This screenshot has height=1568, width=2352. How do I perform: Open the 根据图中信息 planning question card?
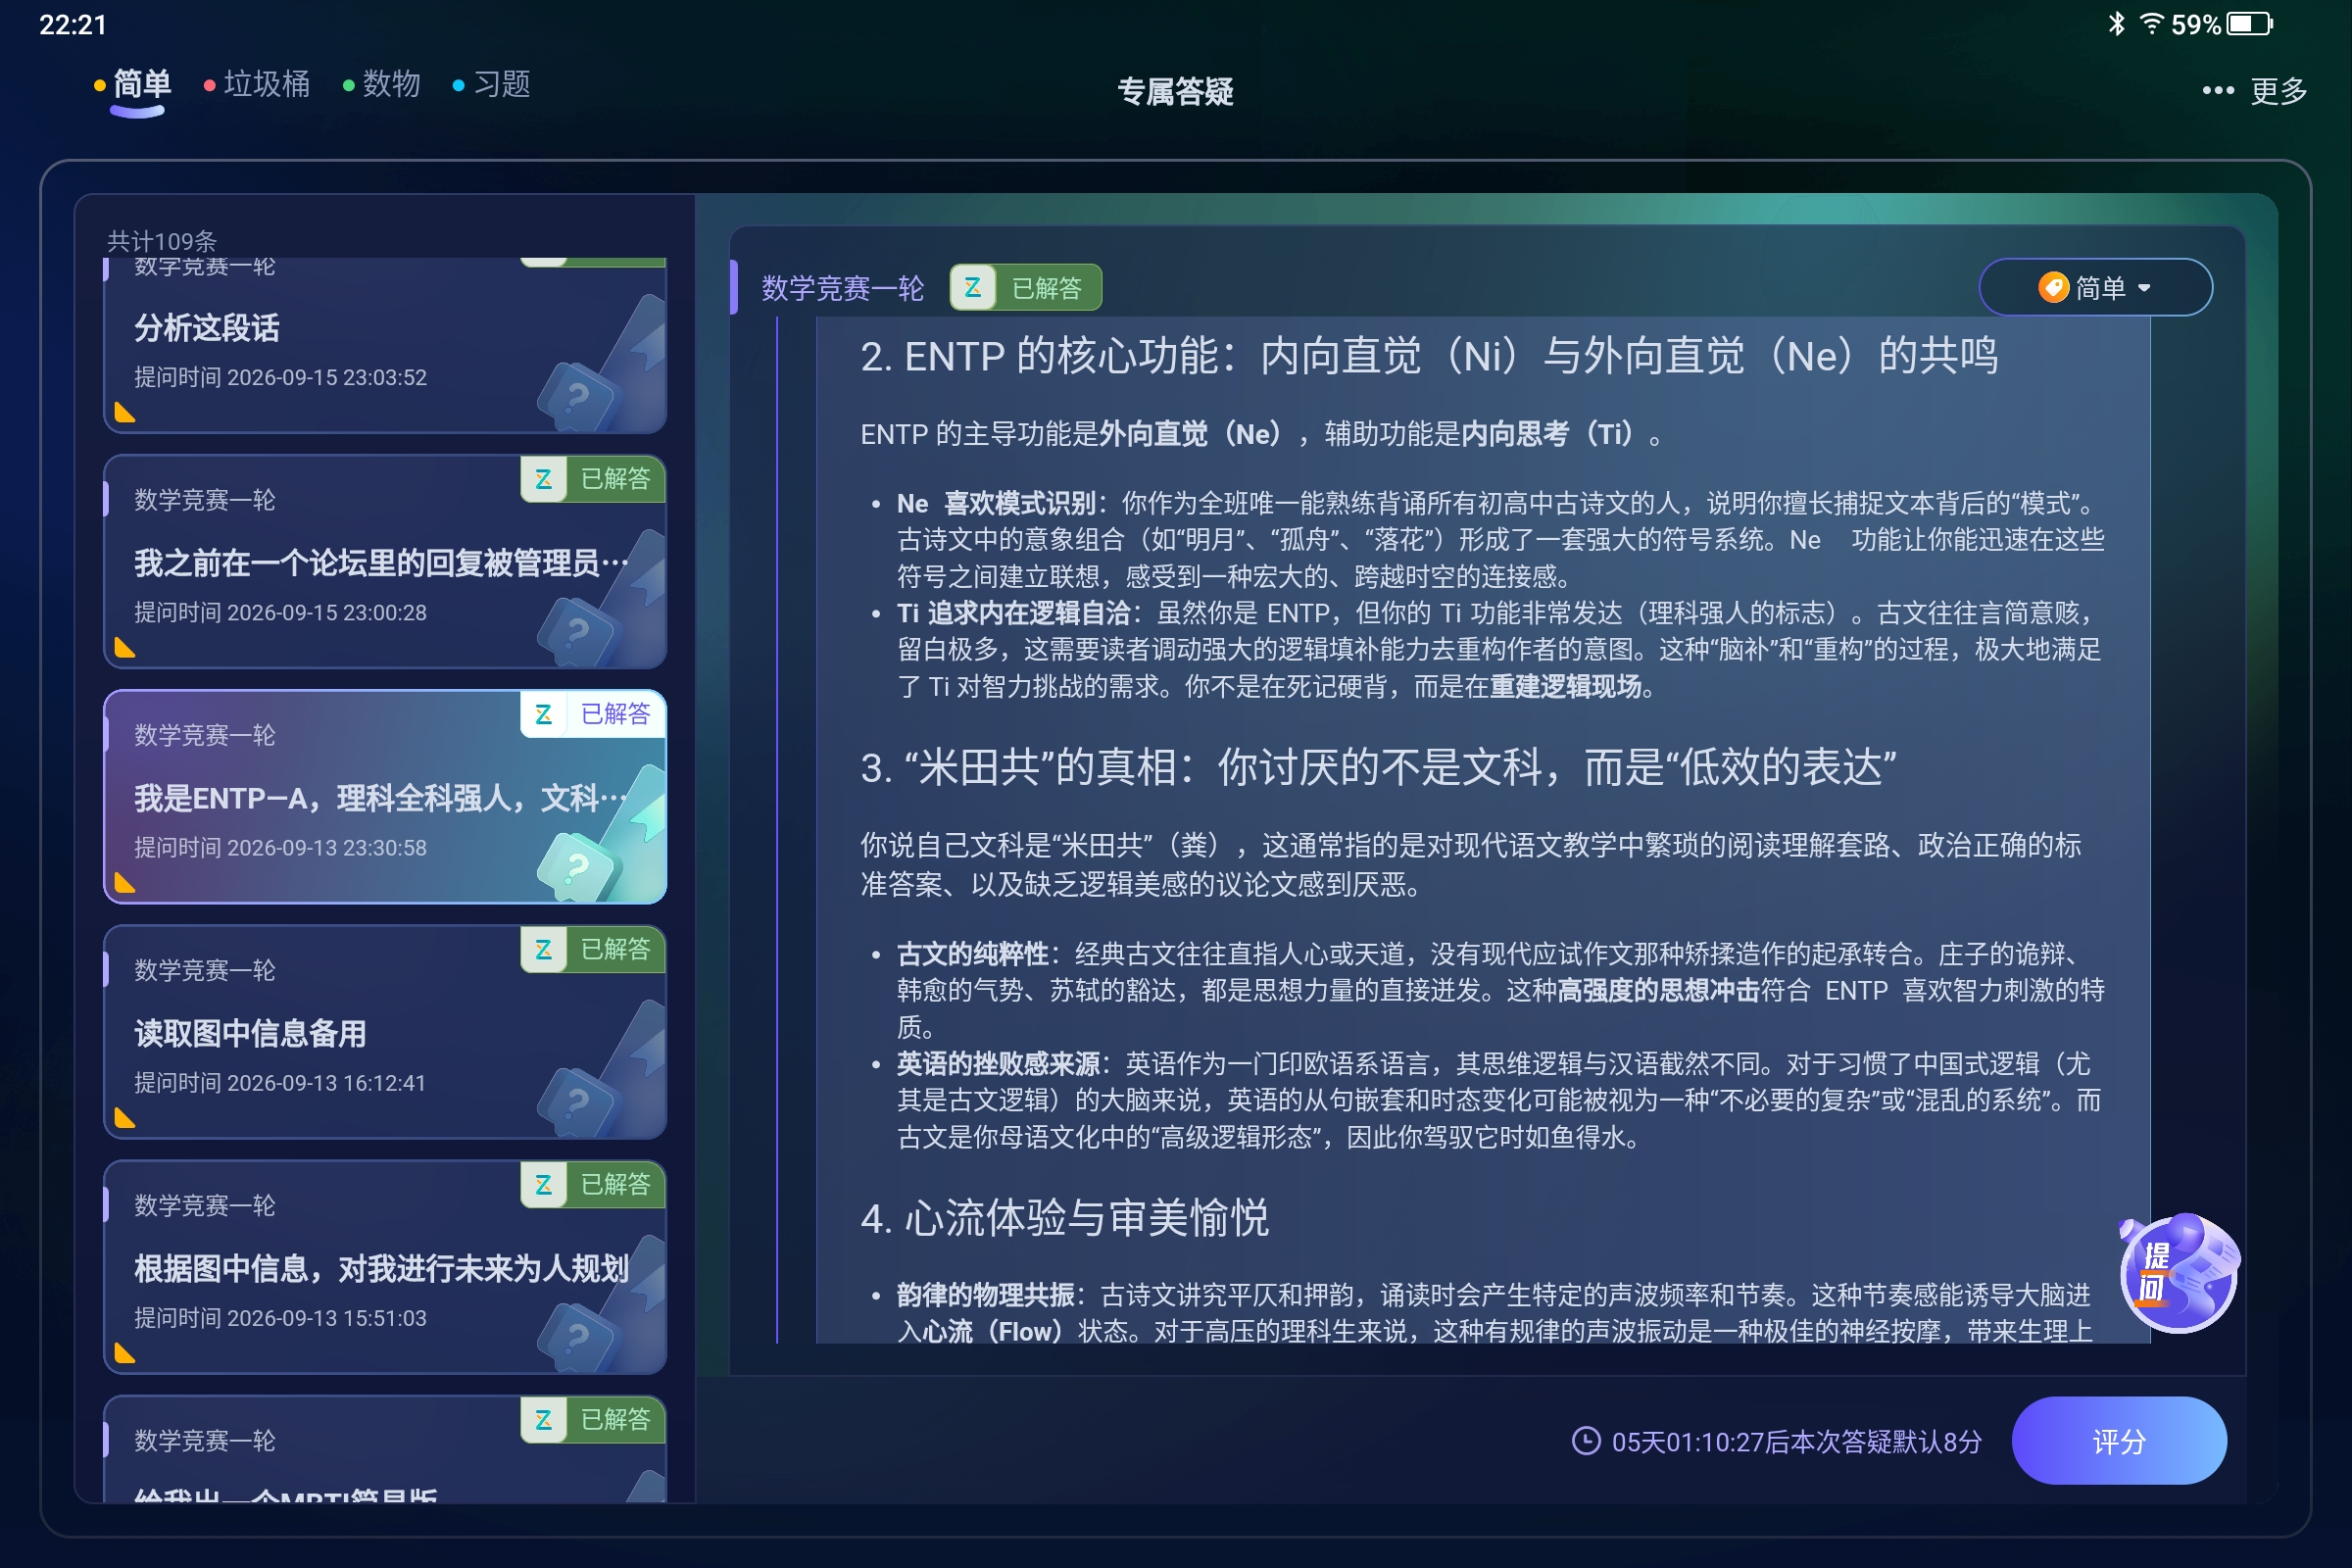click(x=385, y=1267)
